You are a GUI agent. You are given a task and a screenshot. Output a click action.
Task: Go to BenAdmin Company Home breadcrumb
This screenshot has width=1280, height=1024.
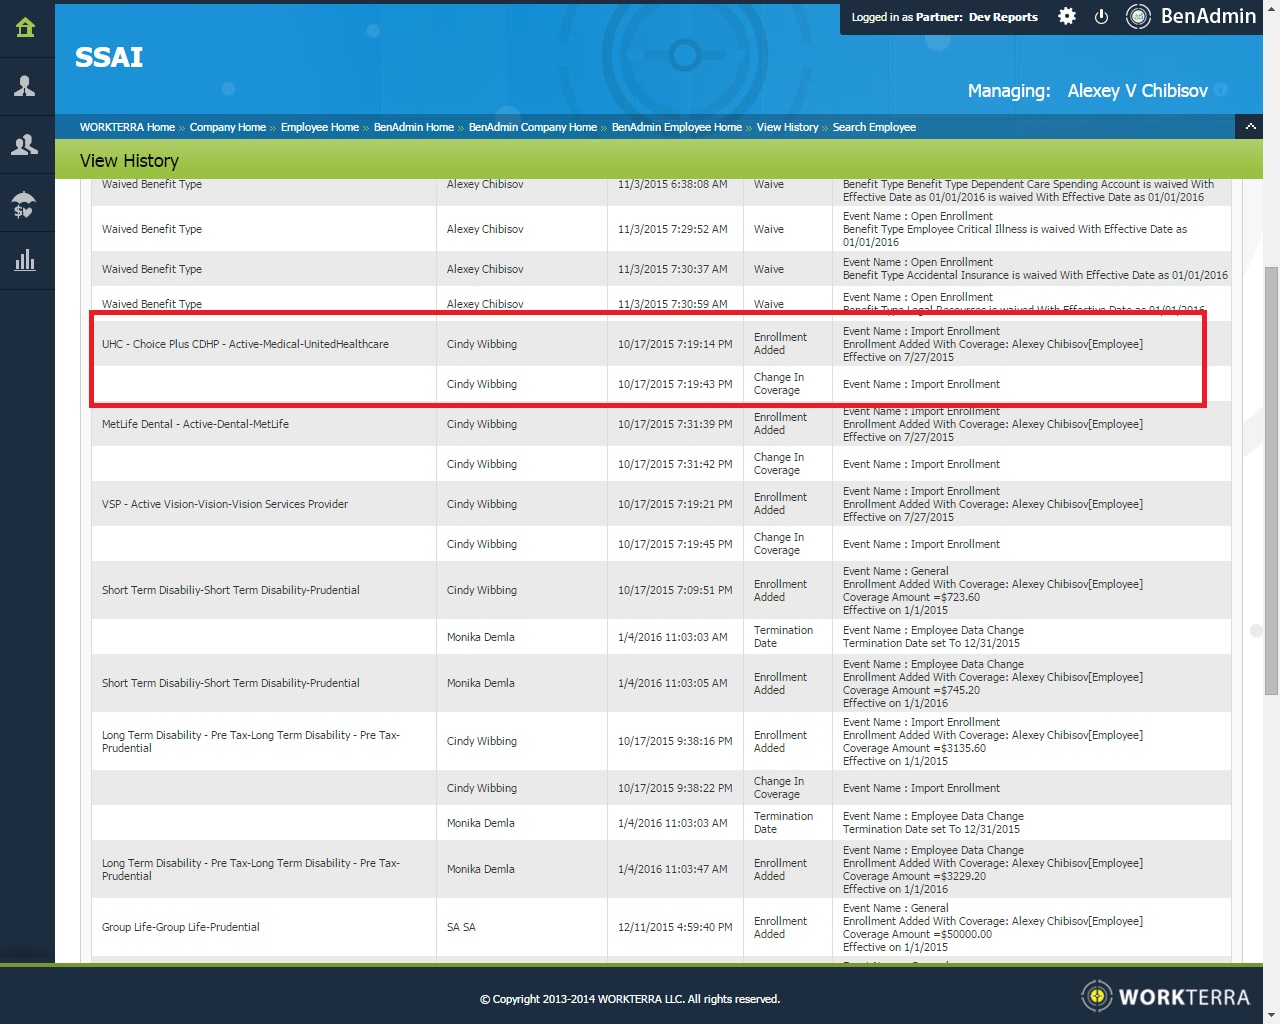coord(532,127)
